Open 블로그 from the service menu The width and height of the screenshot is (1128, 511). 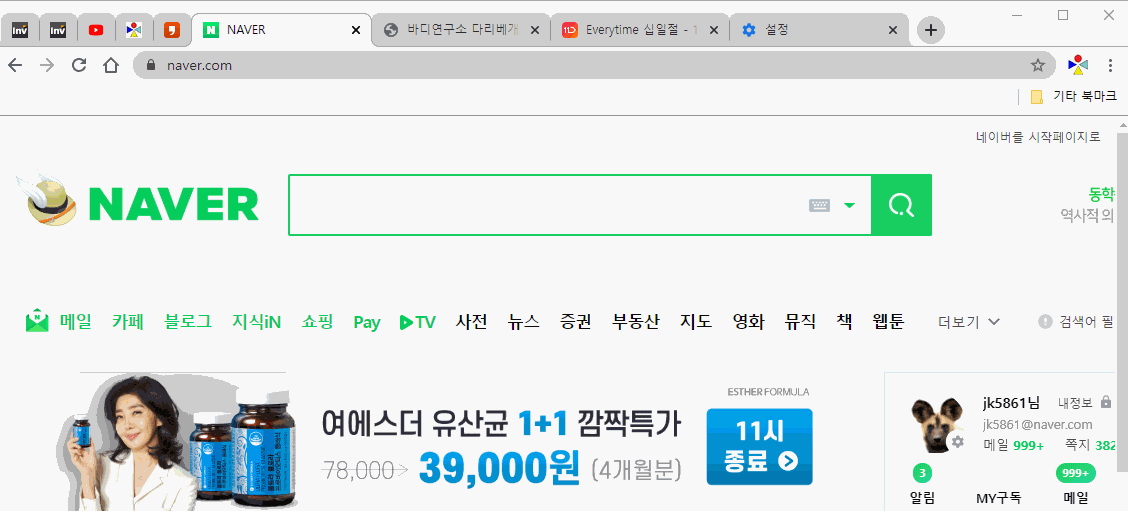pos(188,322)
